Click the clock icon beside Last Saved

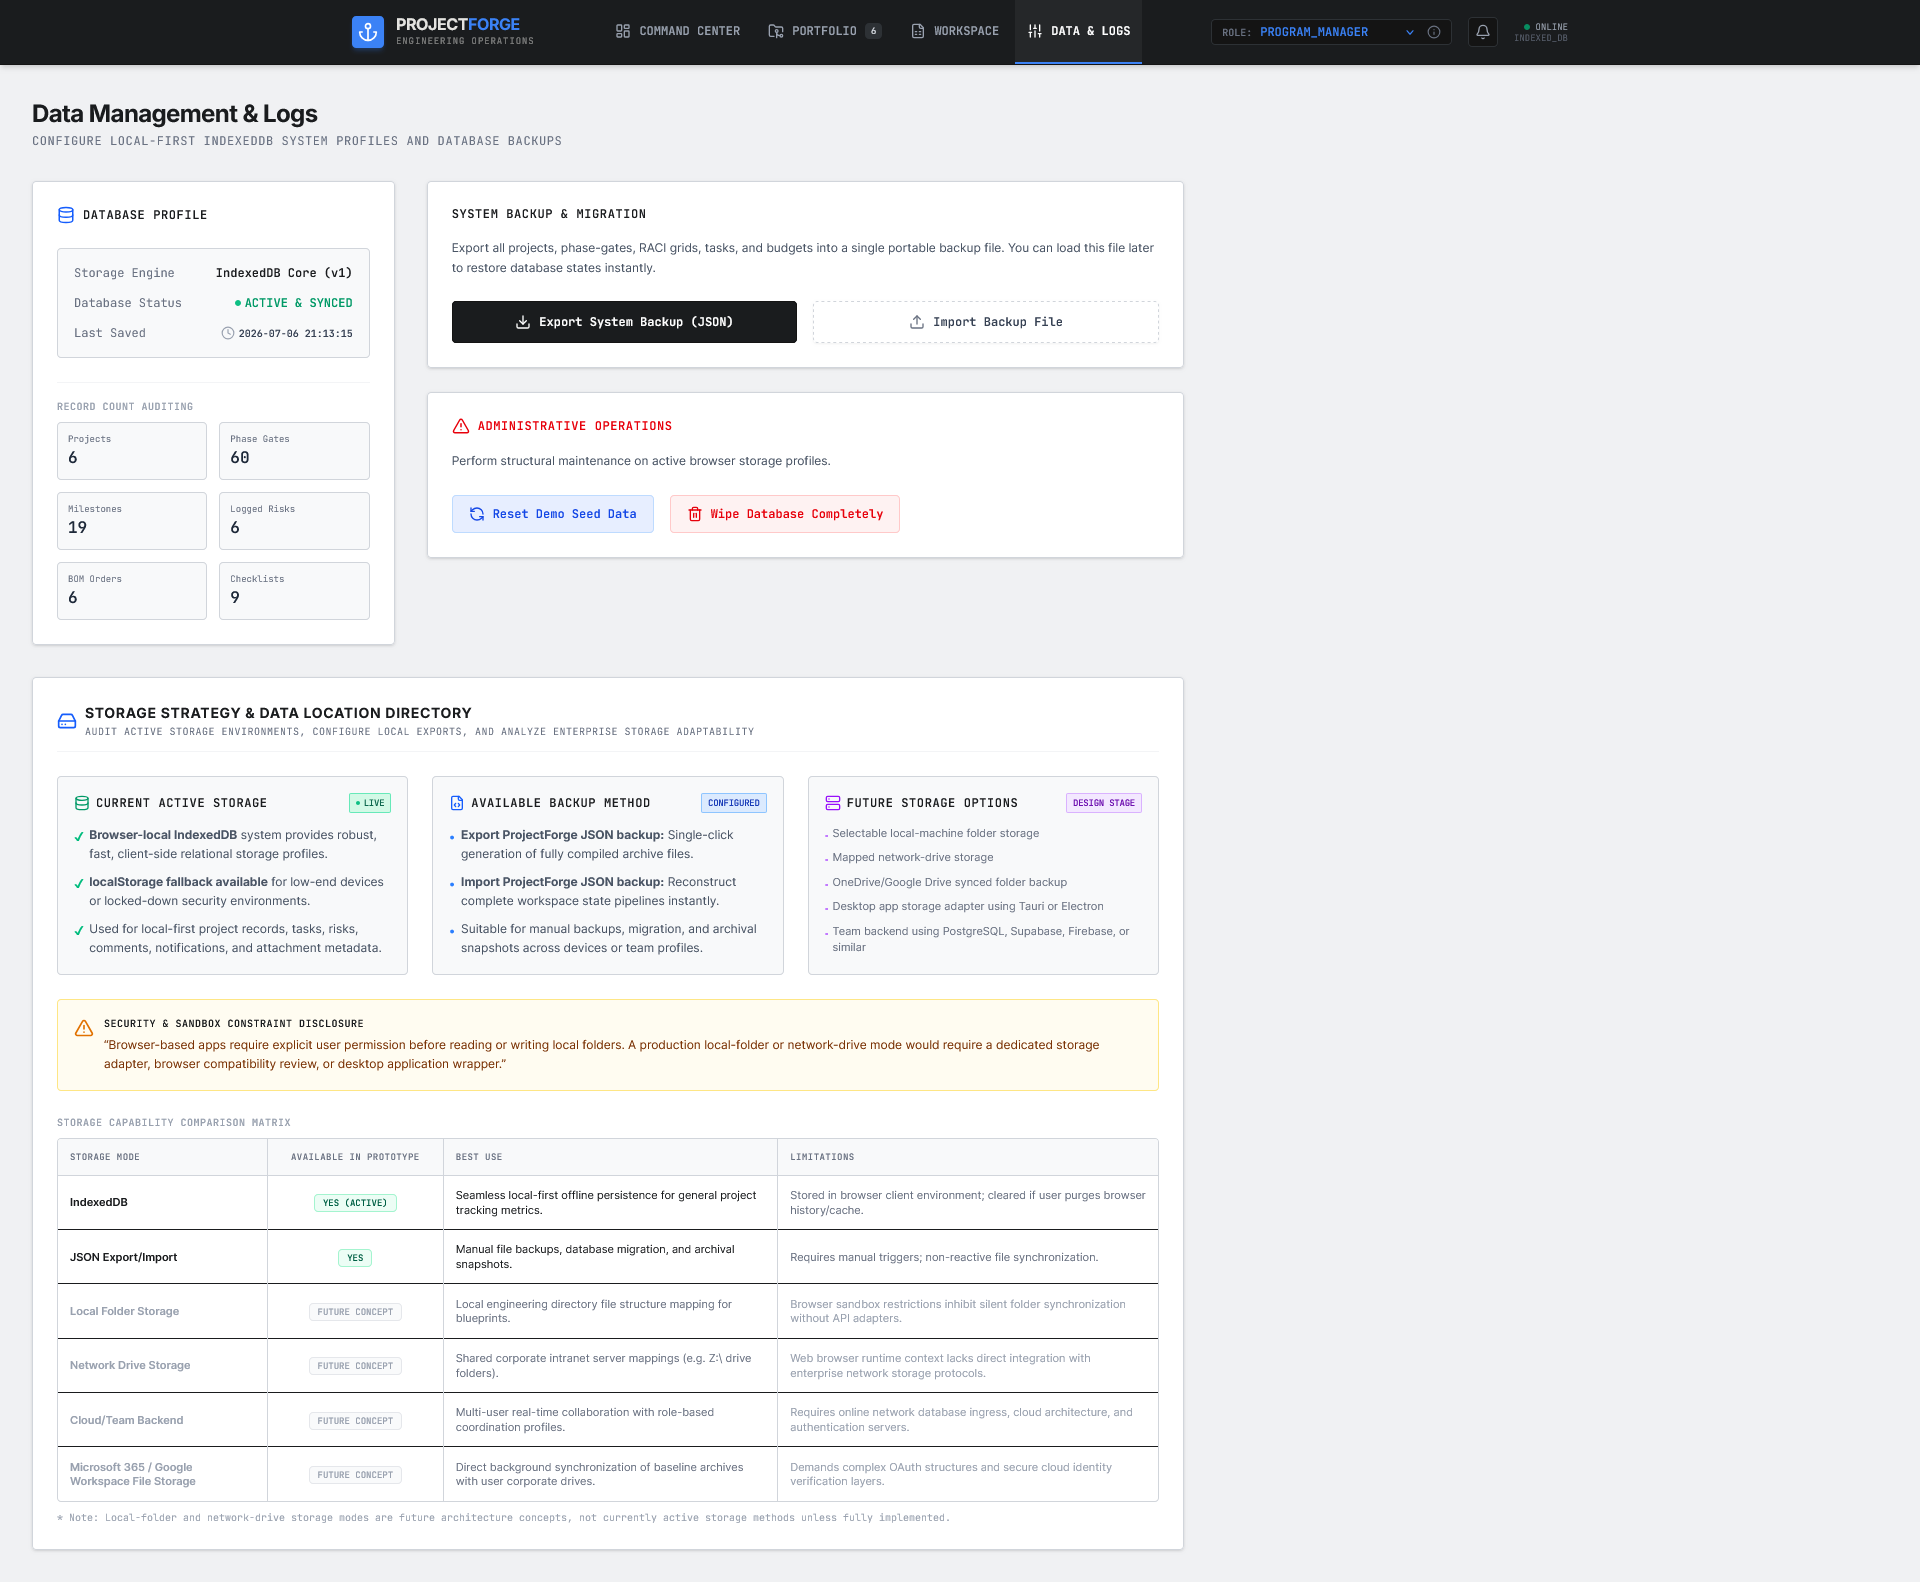pos(228,333)
